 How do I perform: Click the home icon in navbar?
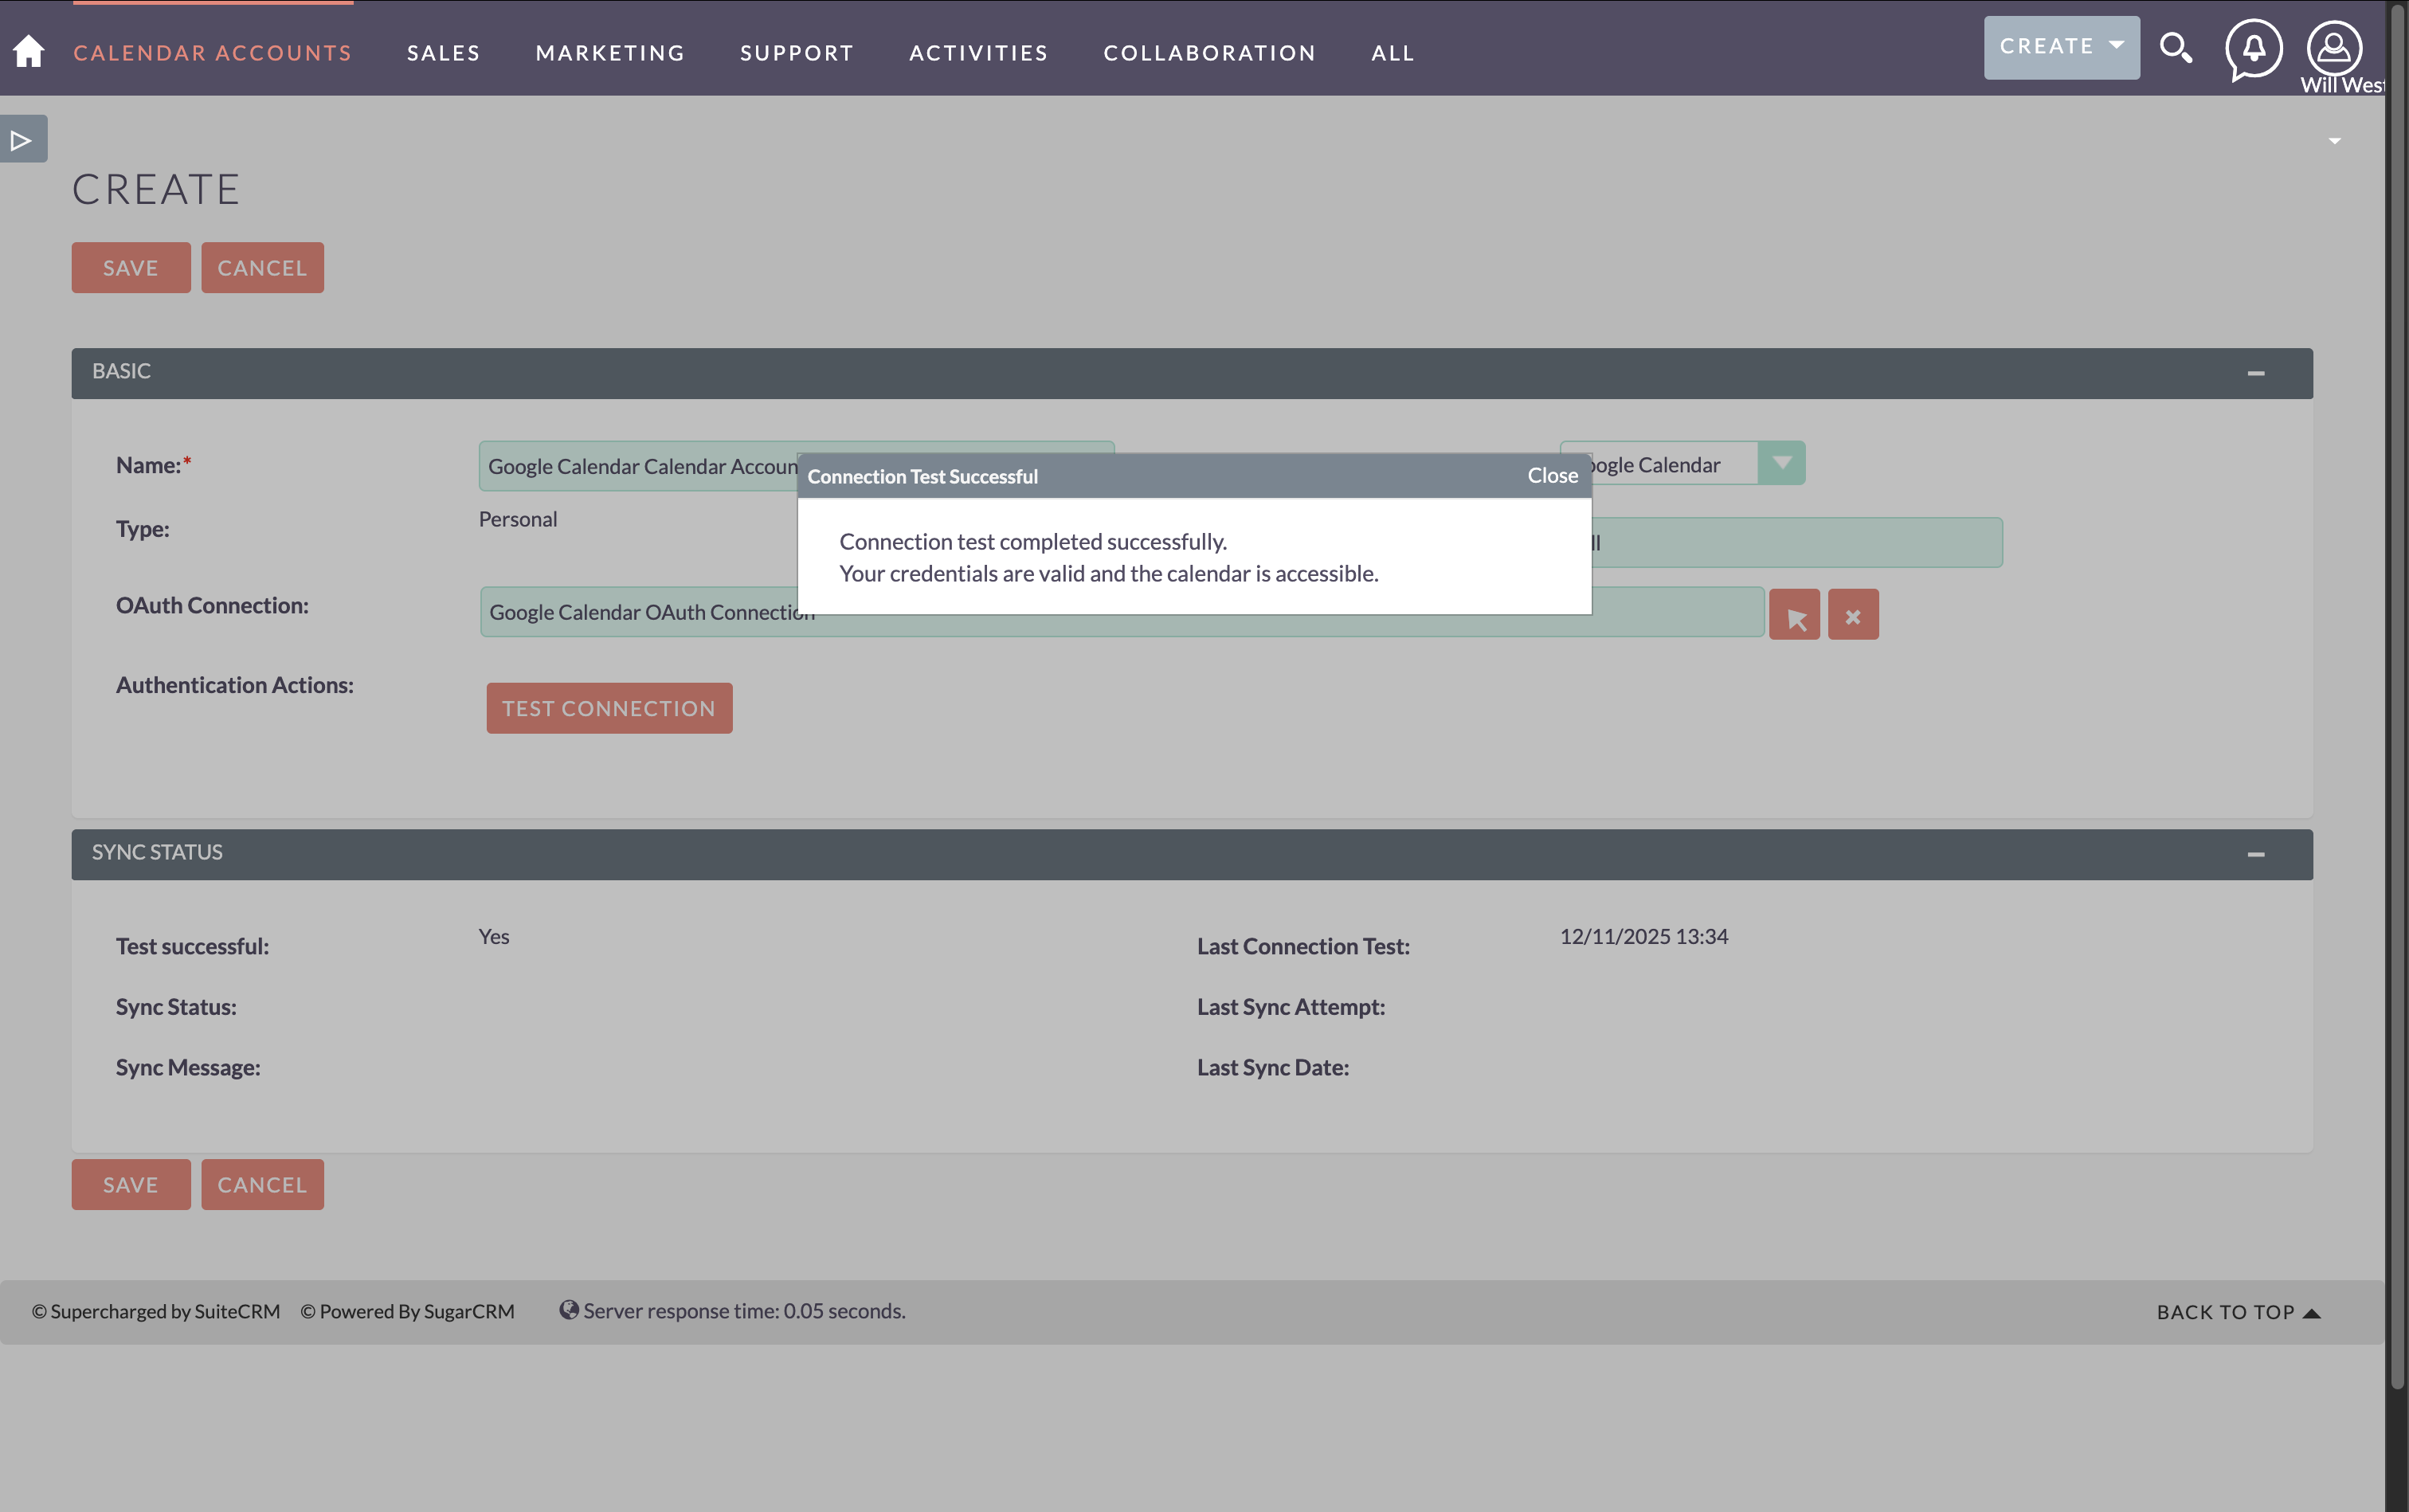(x=29, y=51)
